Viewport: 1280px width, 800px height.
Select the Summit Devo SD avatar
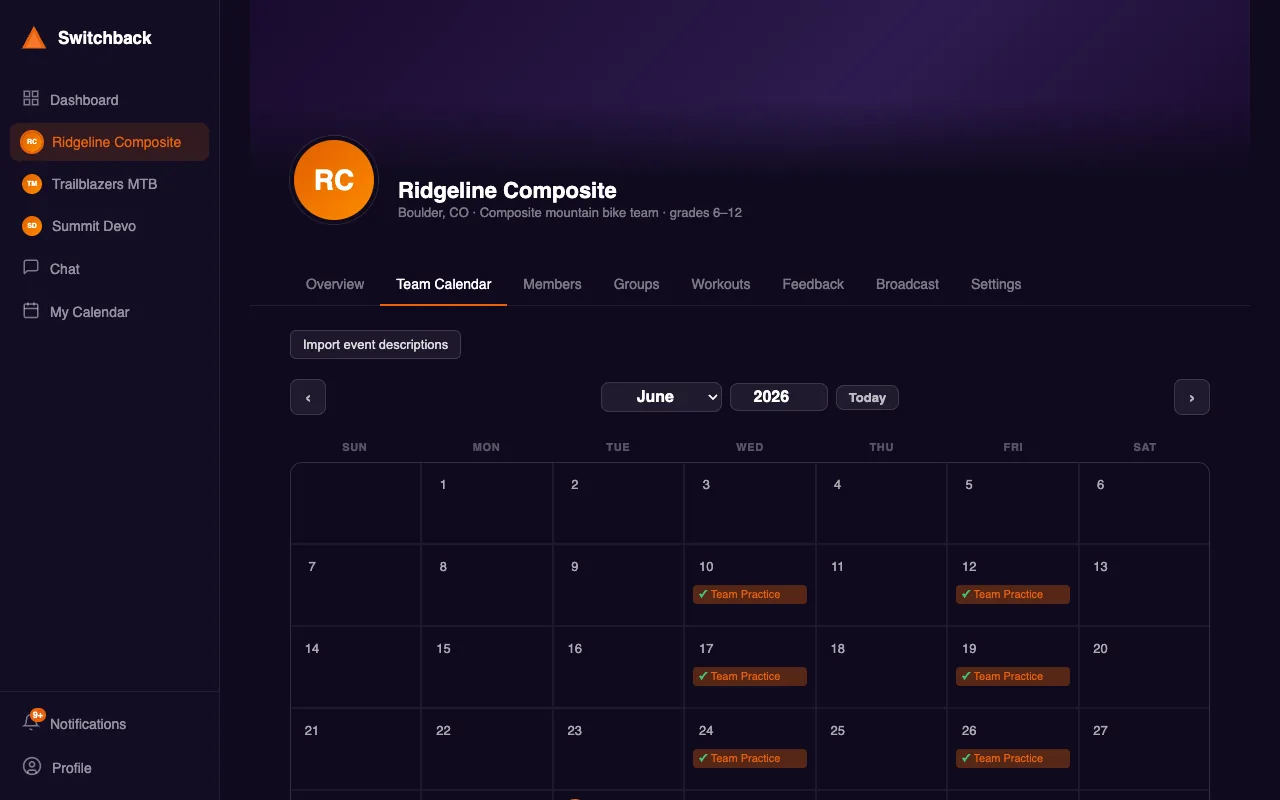(x=32, y=226)
